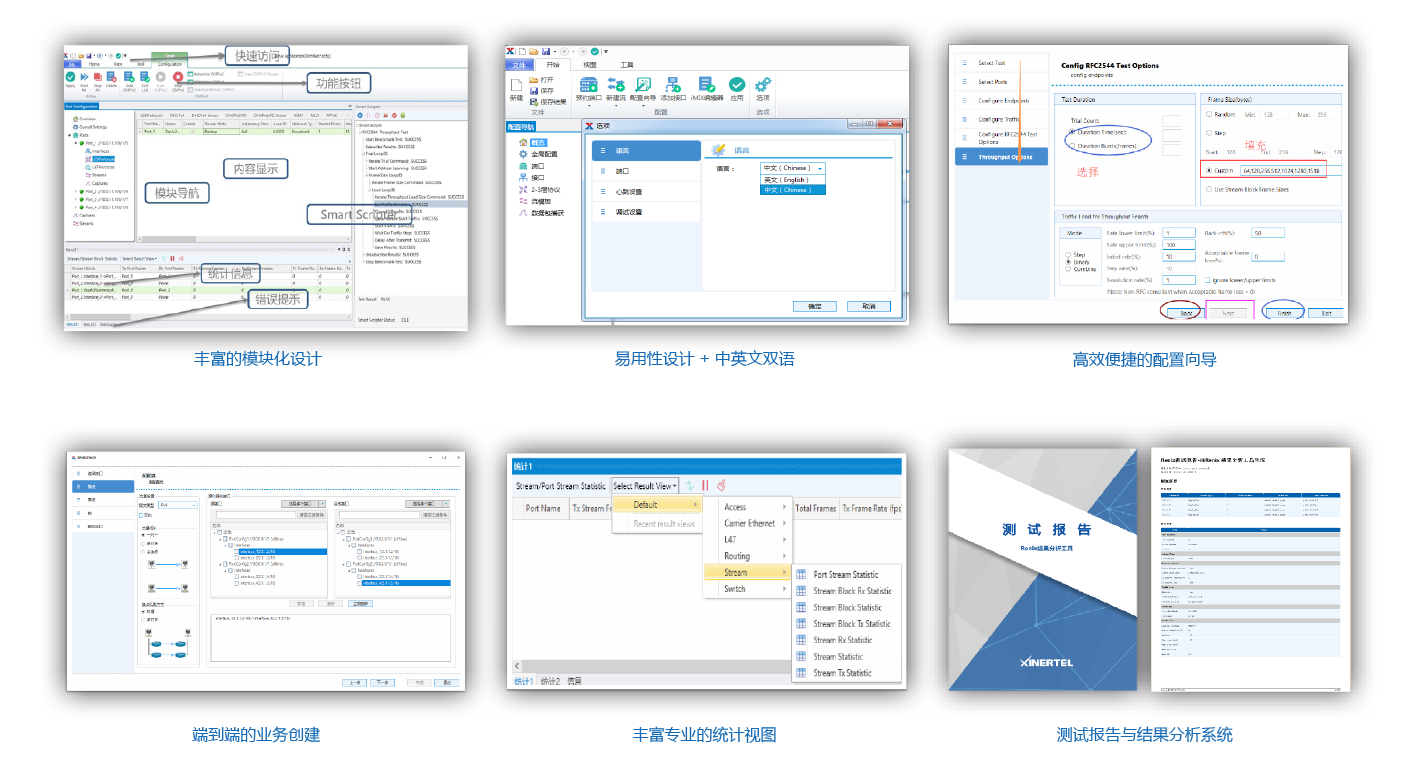The image size is (1423, 776).
Task: Select Use Stream Block Frame Sizes radio
Action: click(x=1208, y=189)
